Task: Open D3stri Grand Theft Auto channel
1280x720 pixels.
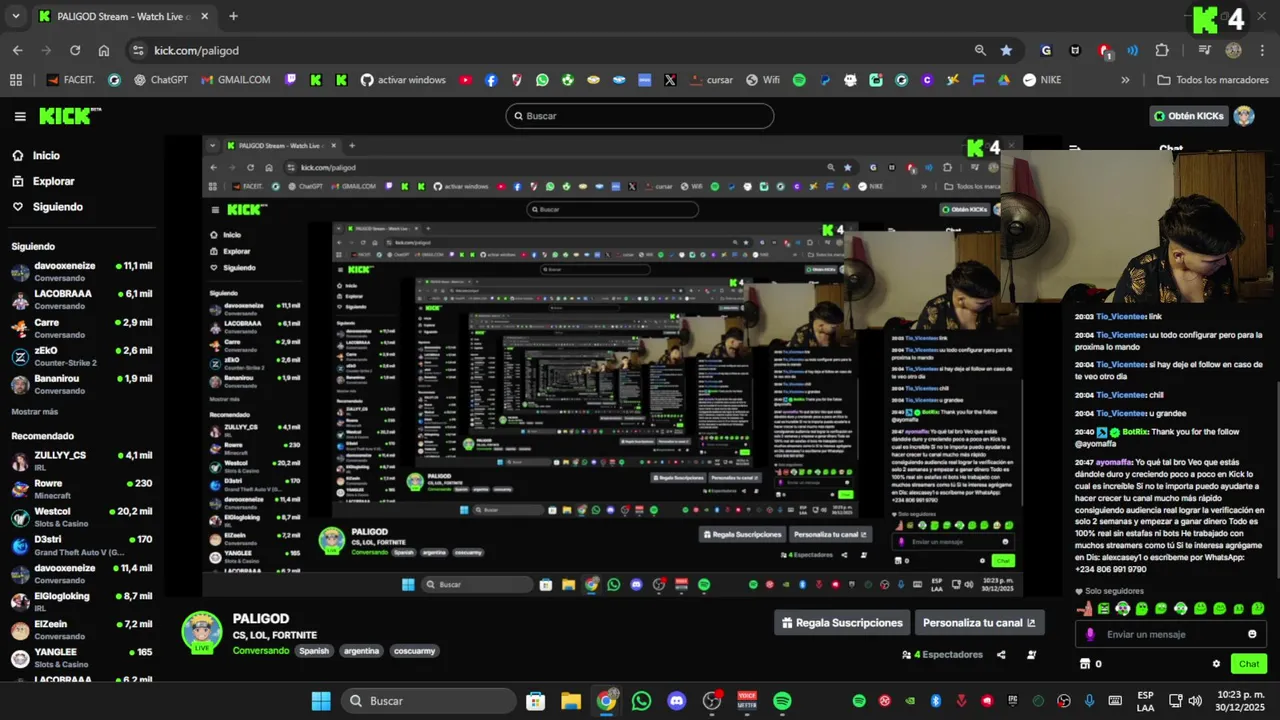Action: coord(81,545)
